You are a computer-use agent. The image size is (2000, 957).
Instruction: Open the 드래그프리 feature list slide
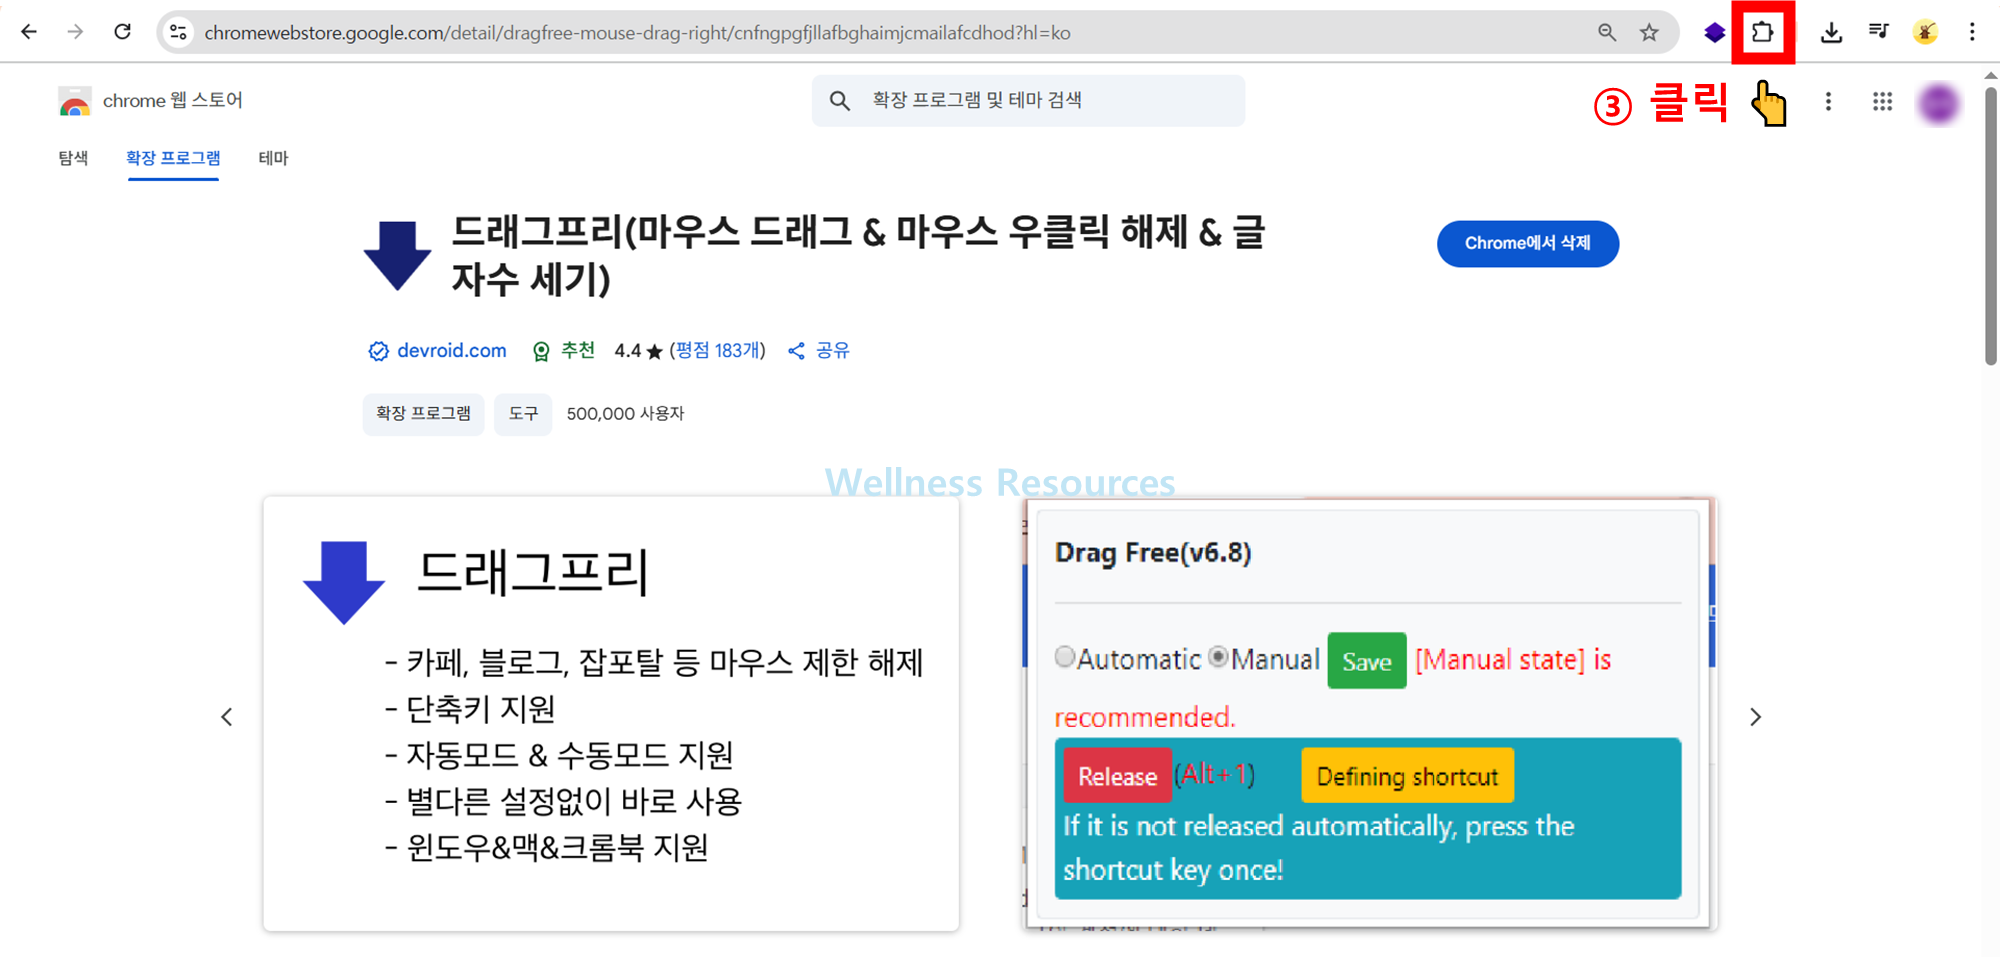pyautogui.click(x=611, y=714)
